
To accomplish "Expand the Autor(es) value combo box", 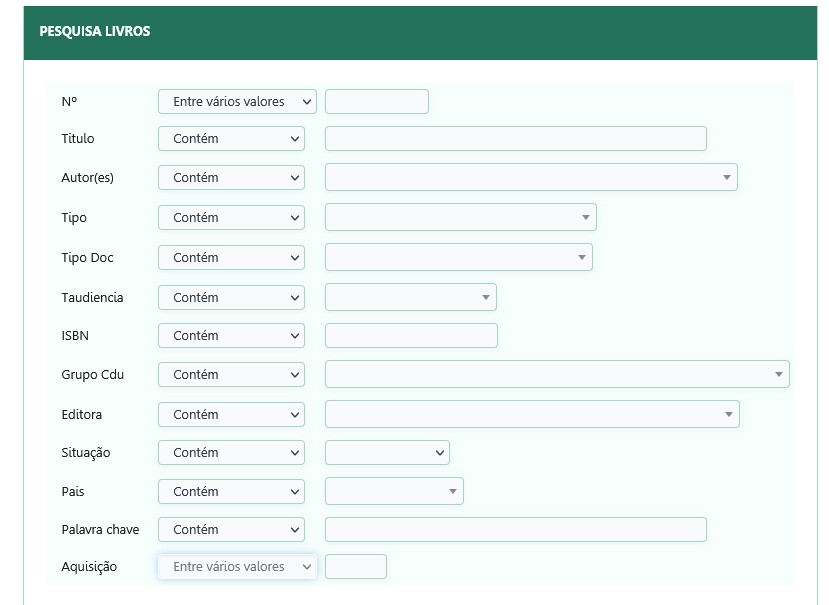I will click(531, 177).
